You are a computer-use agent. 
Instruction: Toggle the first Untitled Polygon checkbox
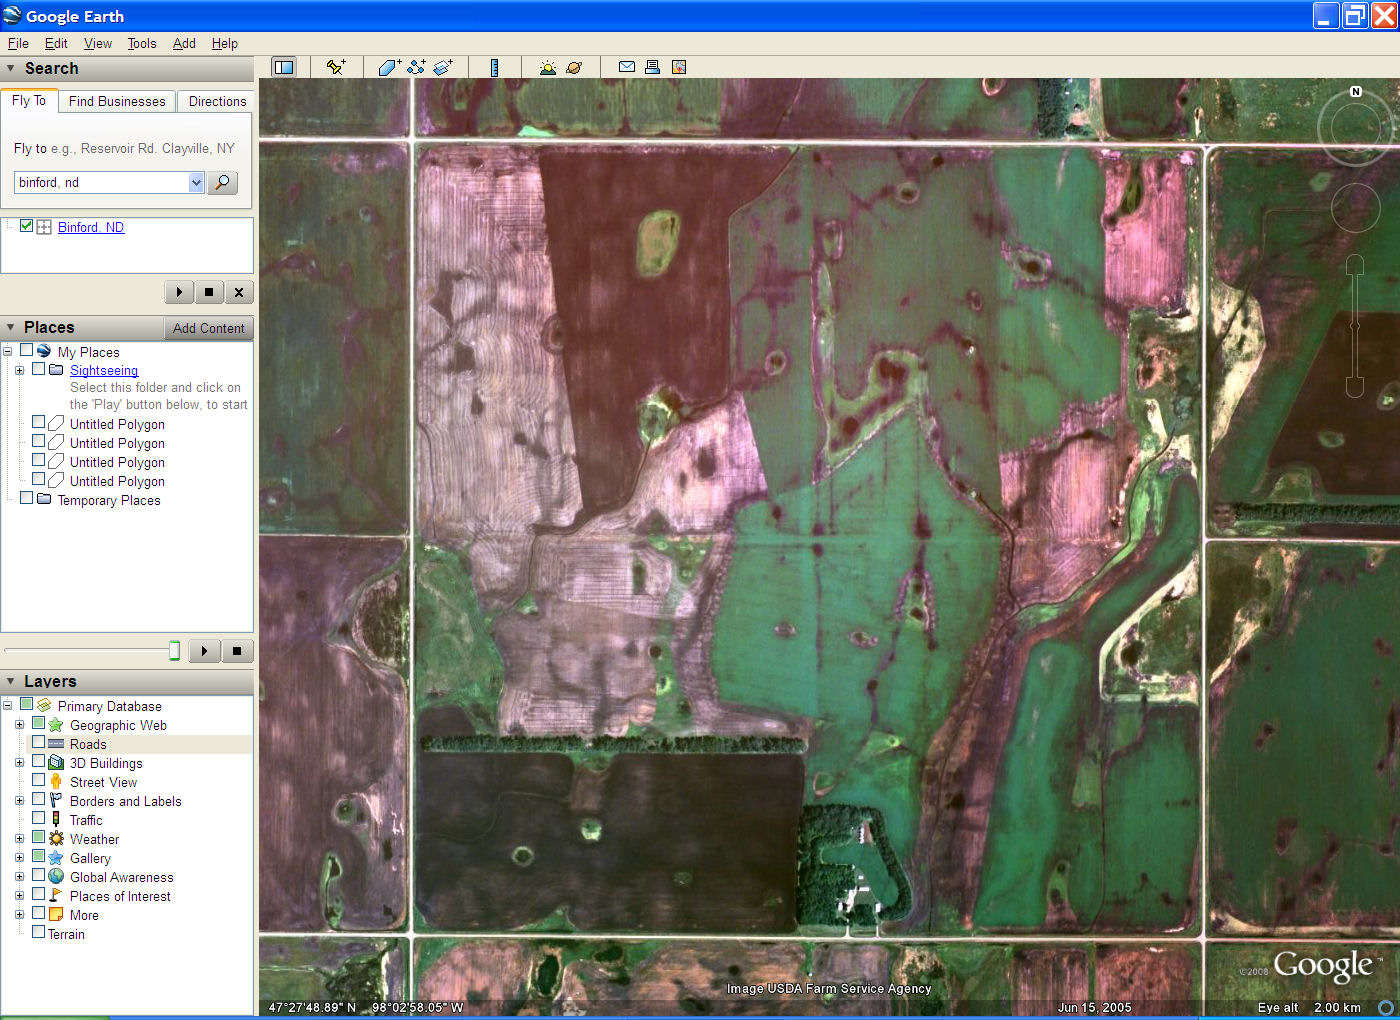pyautogui.click(x=38, y=423)
